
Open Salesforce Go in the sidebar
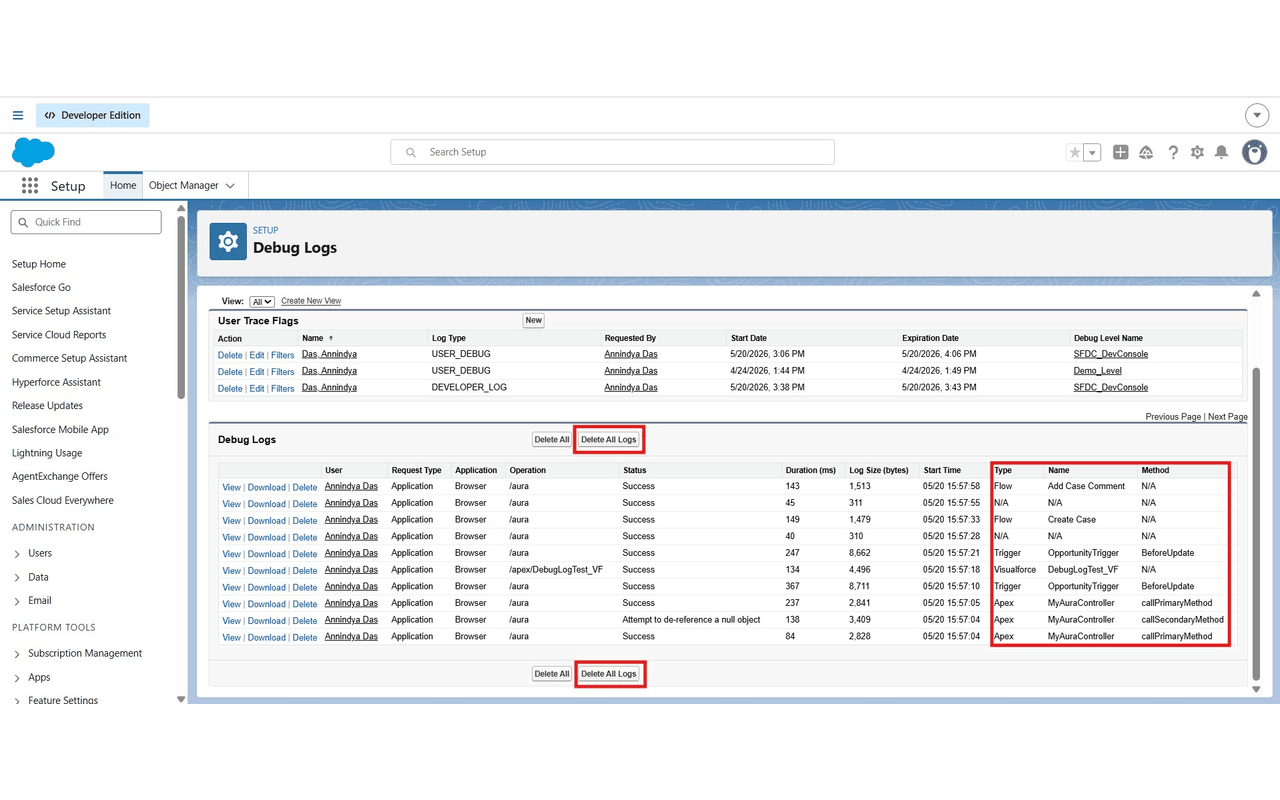41,287
